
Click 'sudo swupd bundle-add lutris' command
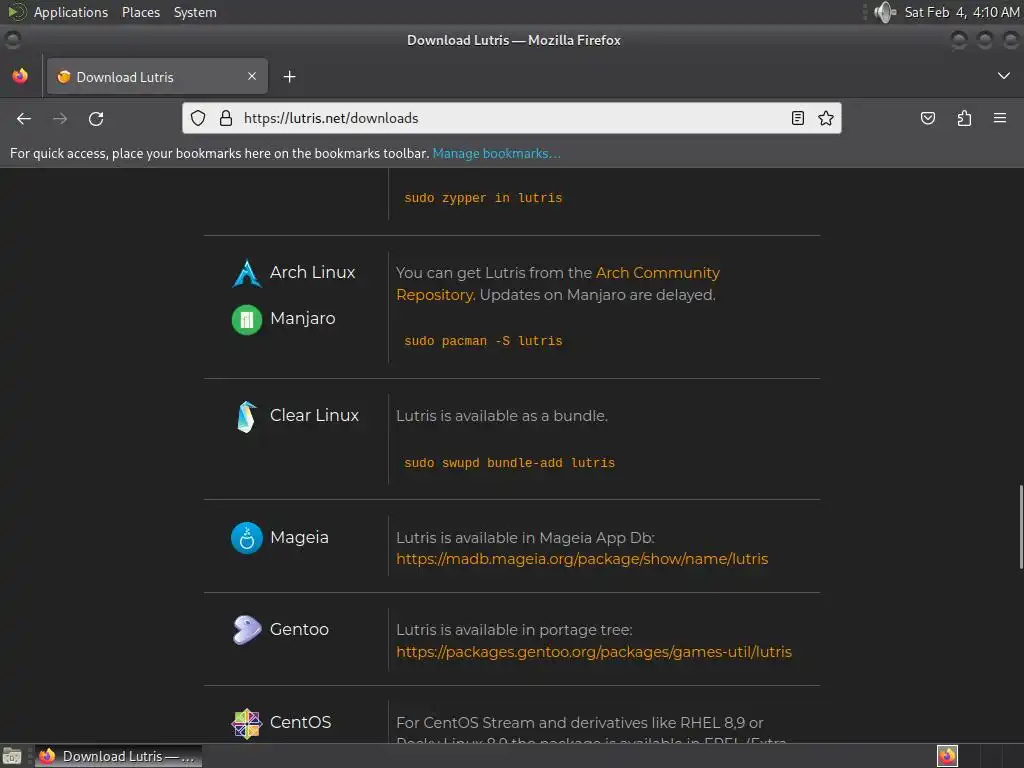509,463
